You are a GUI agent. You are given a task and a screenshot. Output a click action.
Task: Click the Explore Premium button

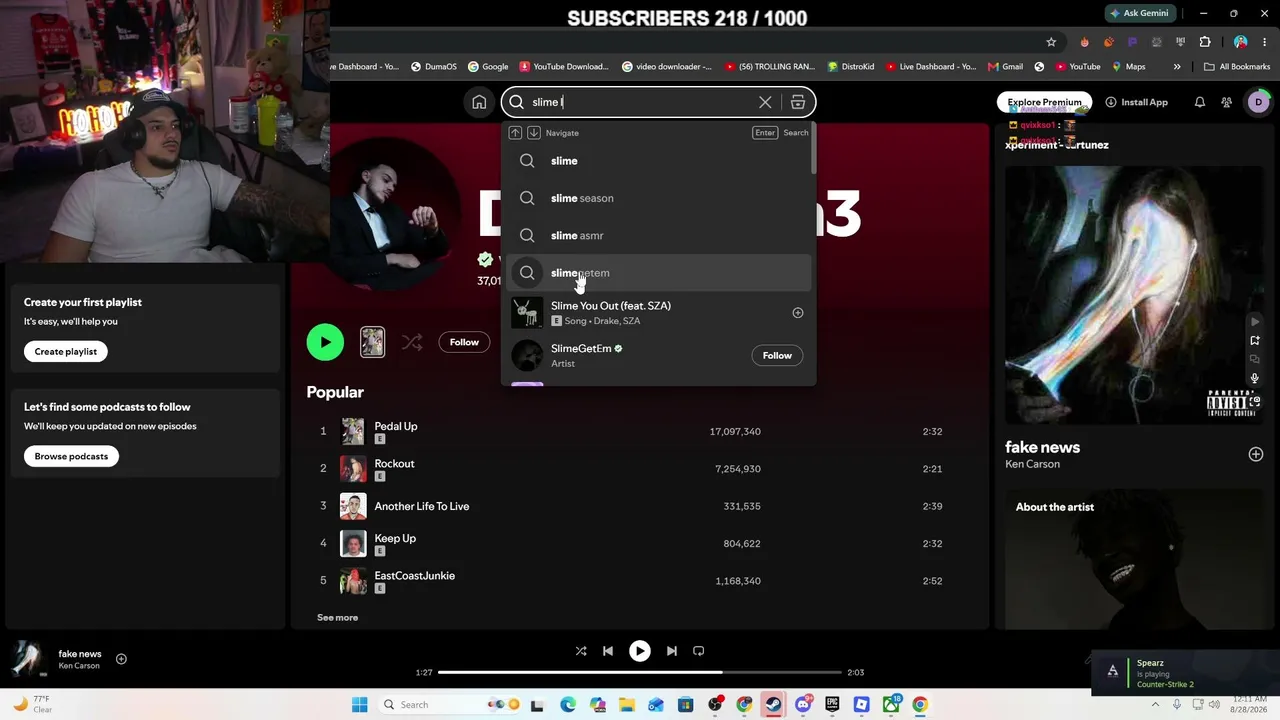pos(1044,102)
